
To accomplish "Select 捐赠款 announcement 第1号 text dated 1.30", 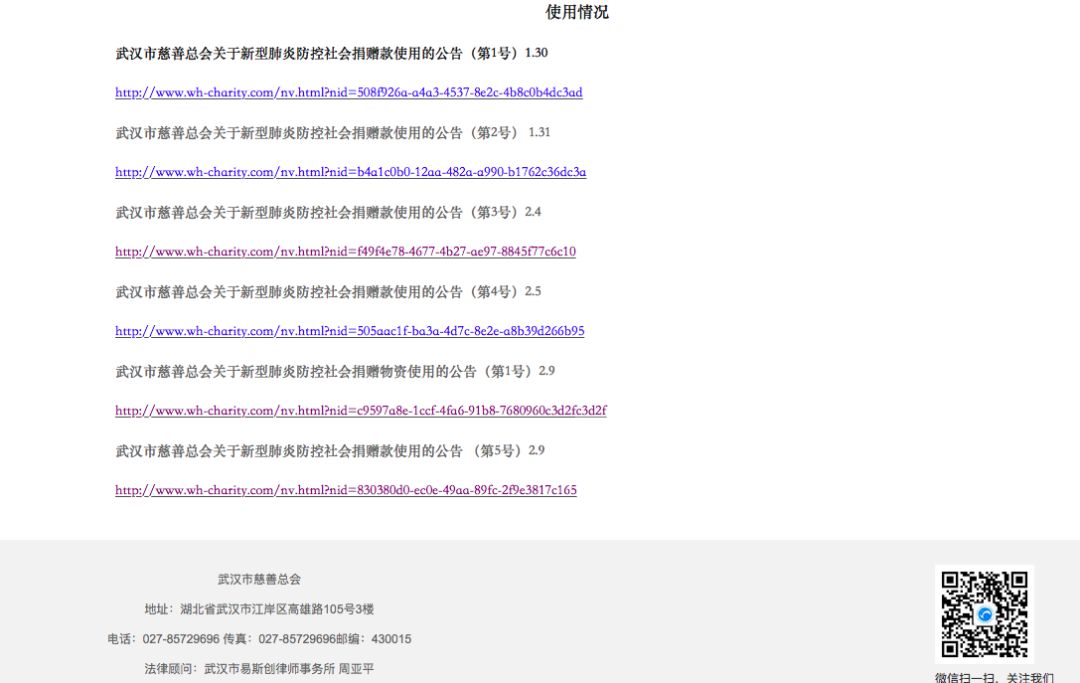I will click(x=331, y=53).
